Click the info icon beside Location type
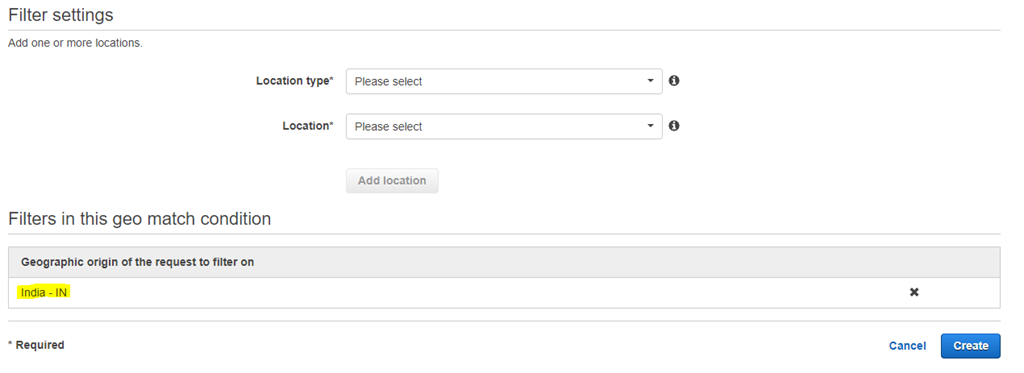The width and height of the screenshot is (1024, 373). coord(674,81)
